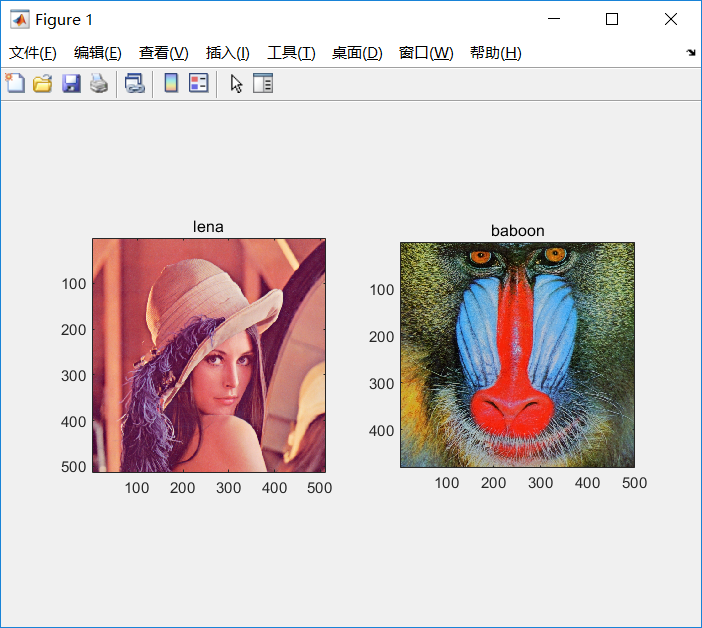Toggle the Edit Plot arrow tool
This screenshot has height=628, width=702.
[x=236, y=84]
